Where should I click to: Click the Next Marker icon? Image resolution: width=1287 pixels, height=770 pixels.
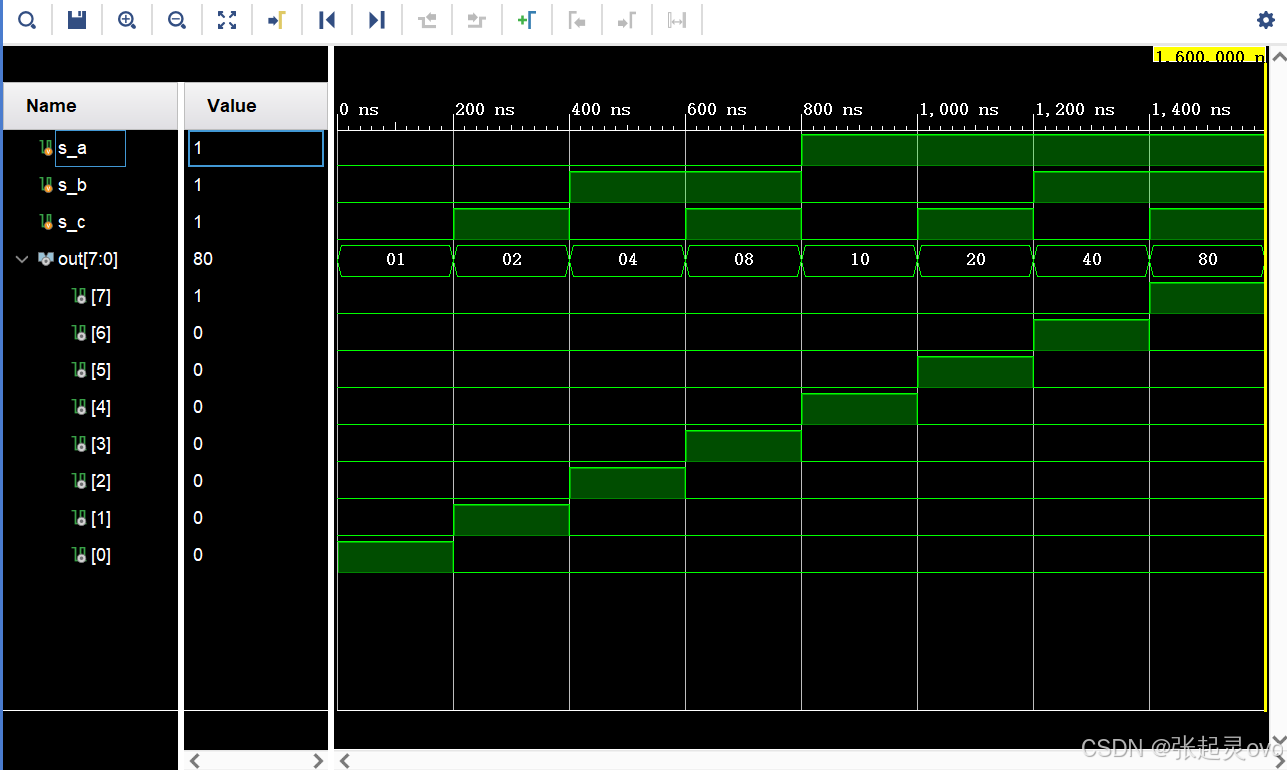[627, 20]
